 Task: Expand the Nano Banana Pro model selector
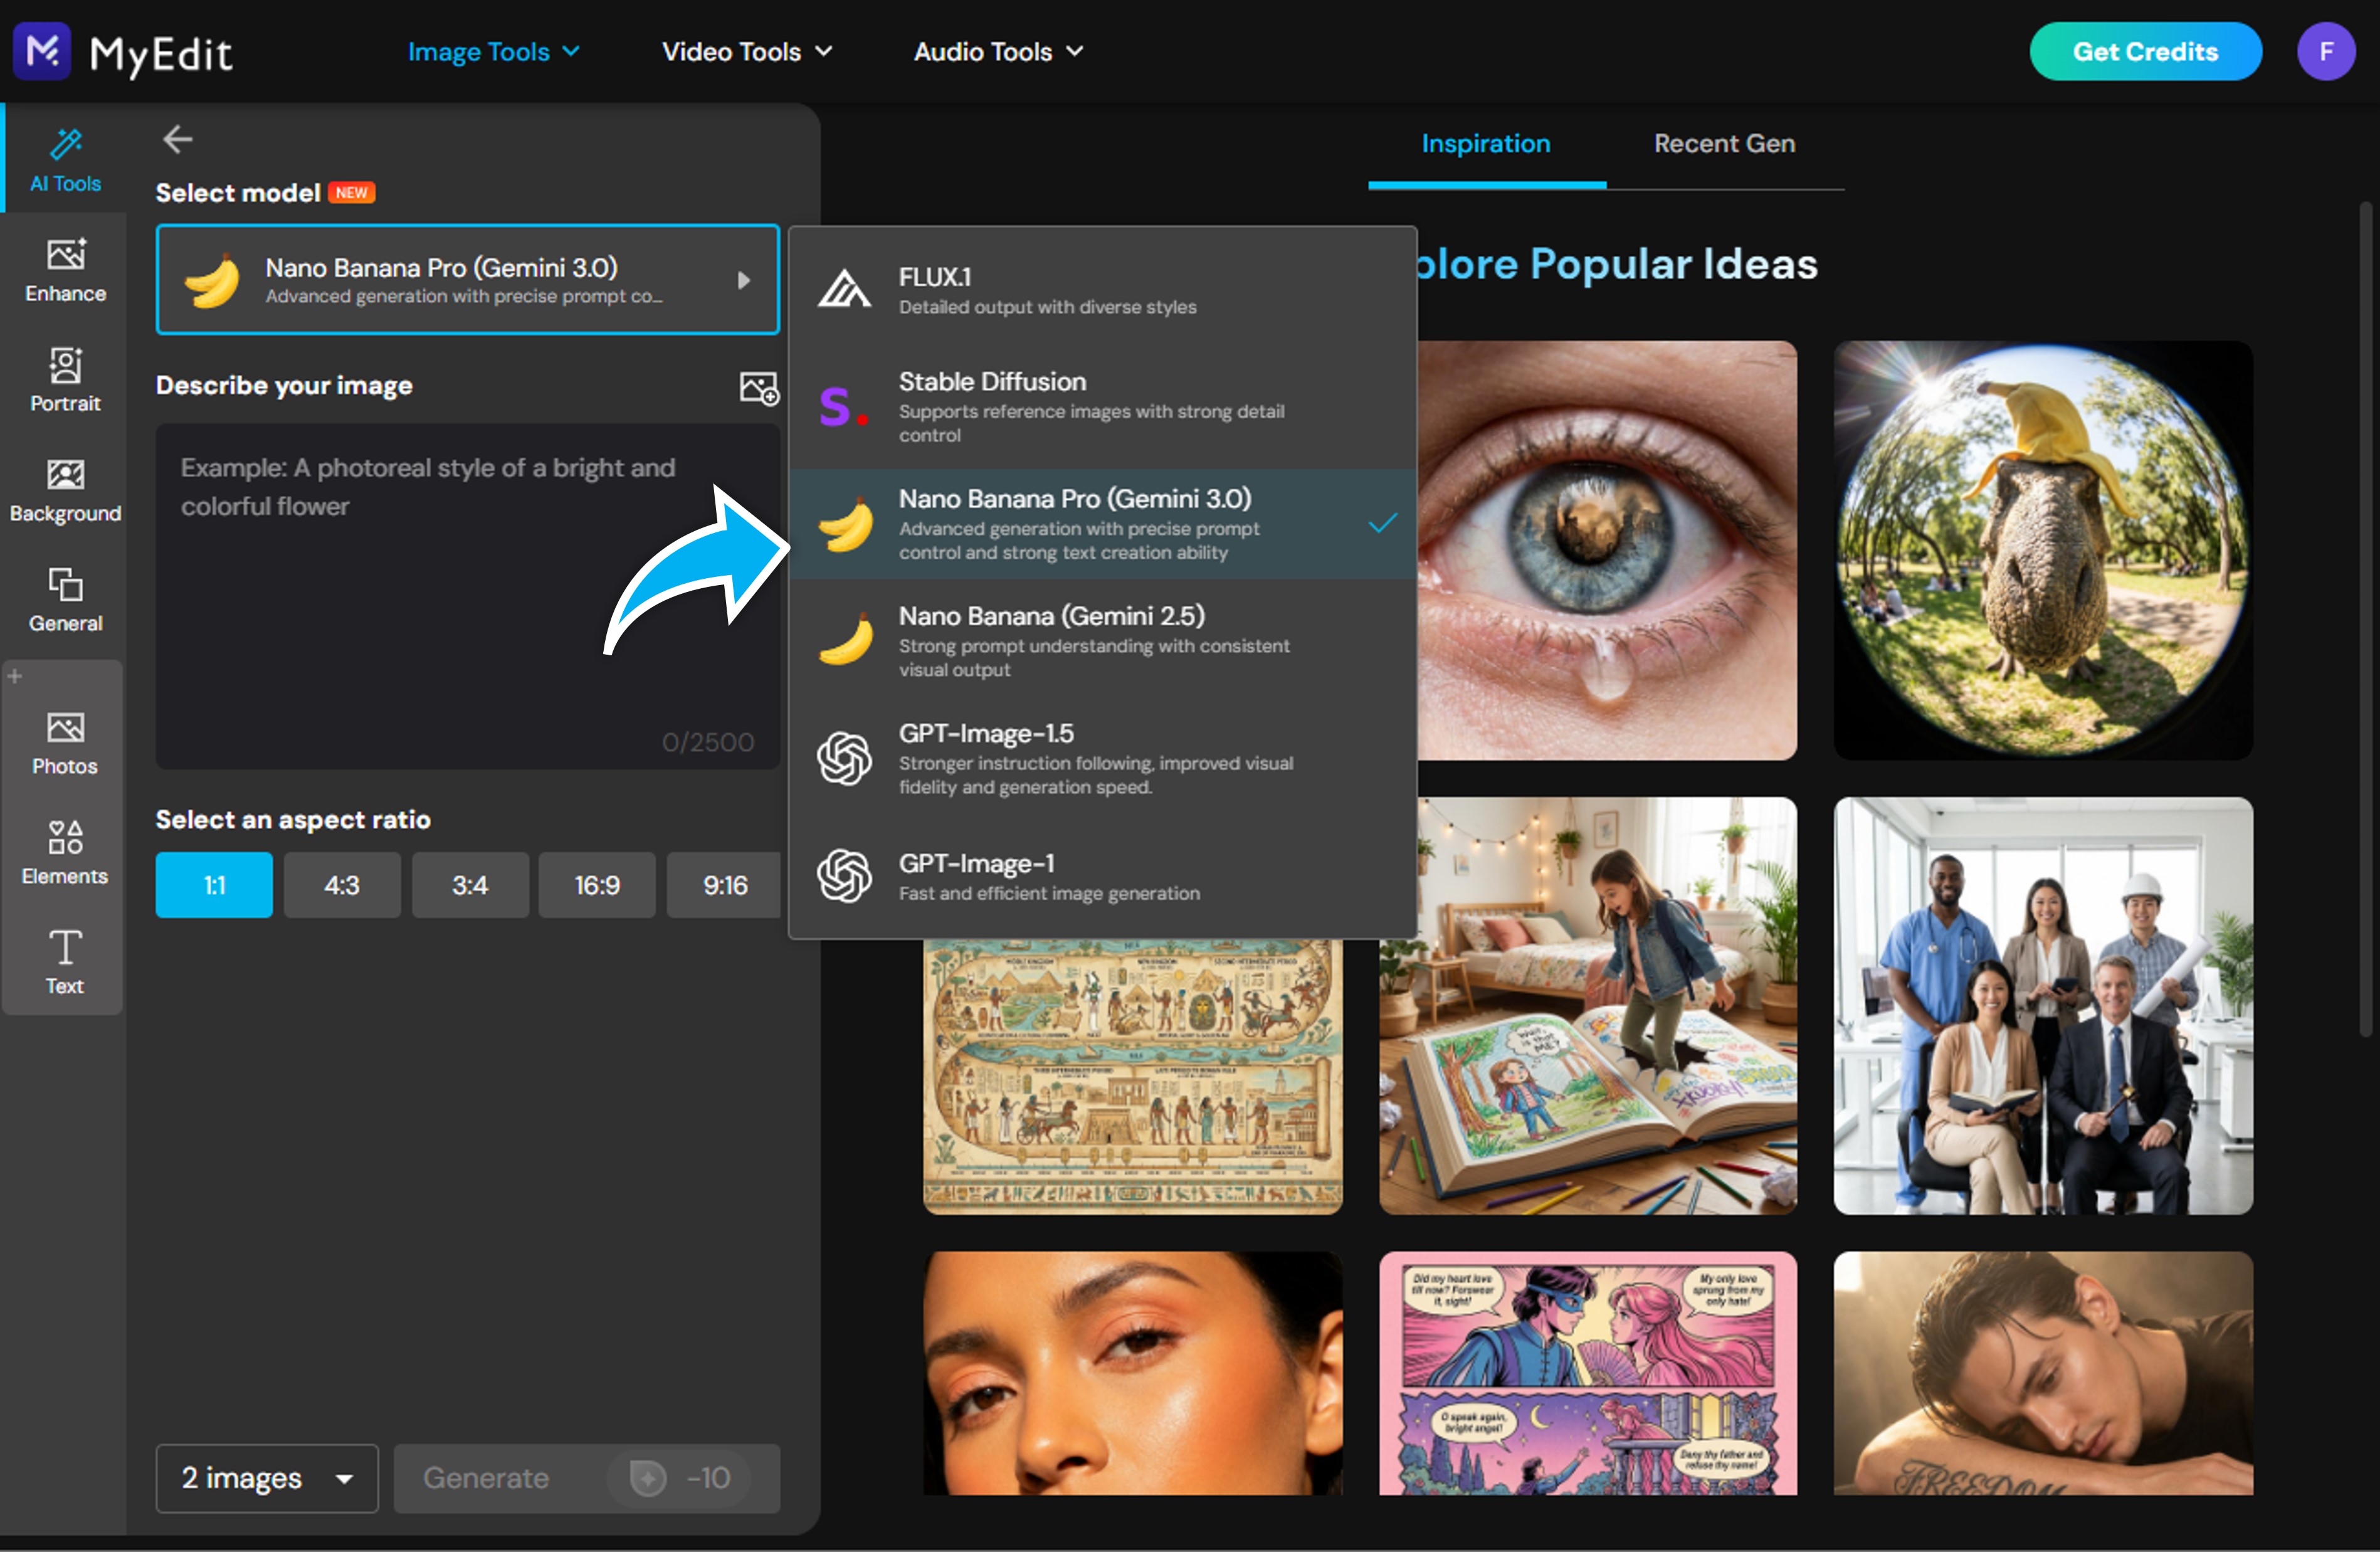(467, 280)
